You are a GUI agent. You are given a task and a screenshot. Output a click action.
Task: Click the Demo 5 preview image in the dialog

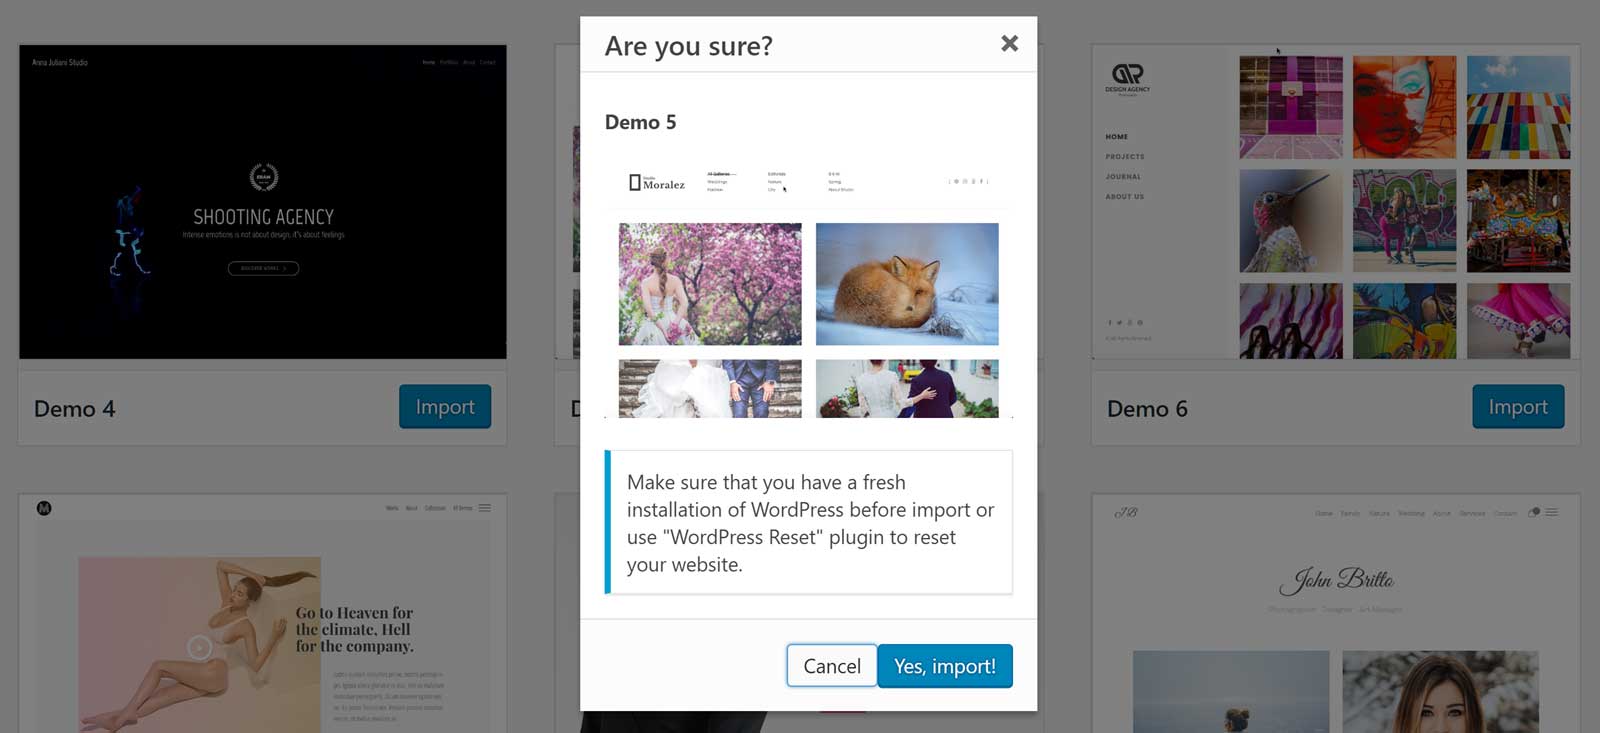[x=809, y=289]
